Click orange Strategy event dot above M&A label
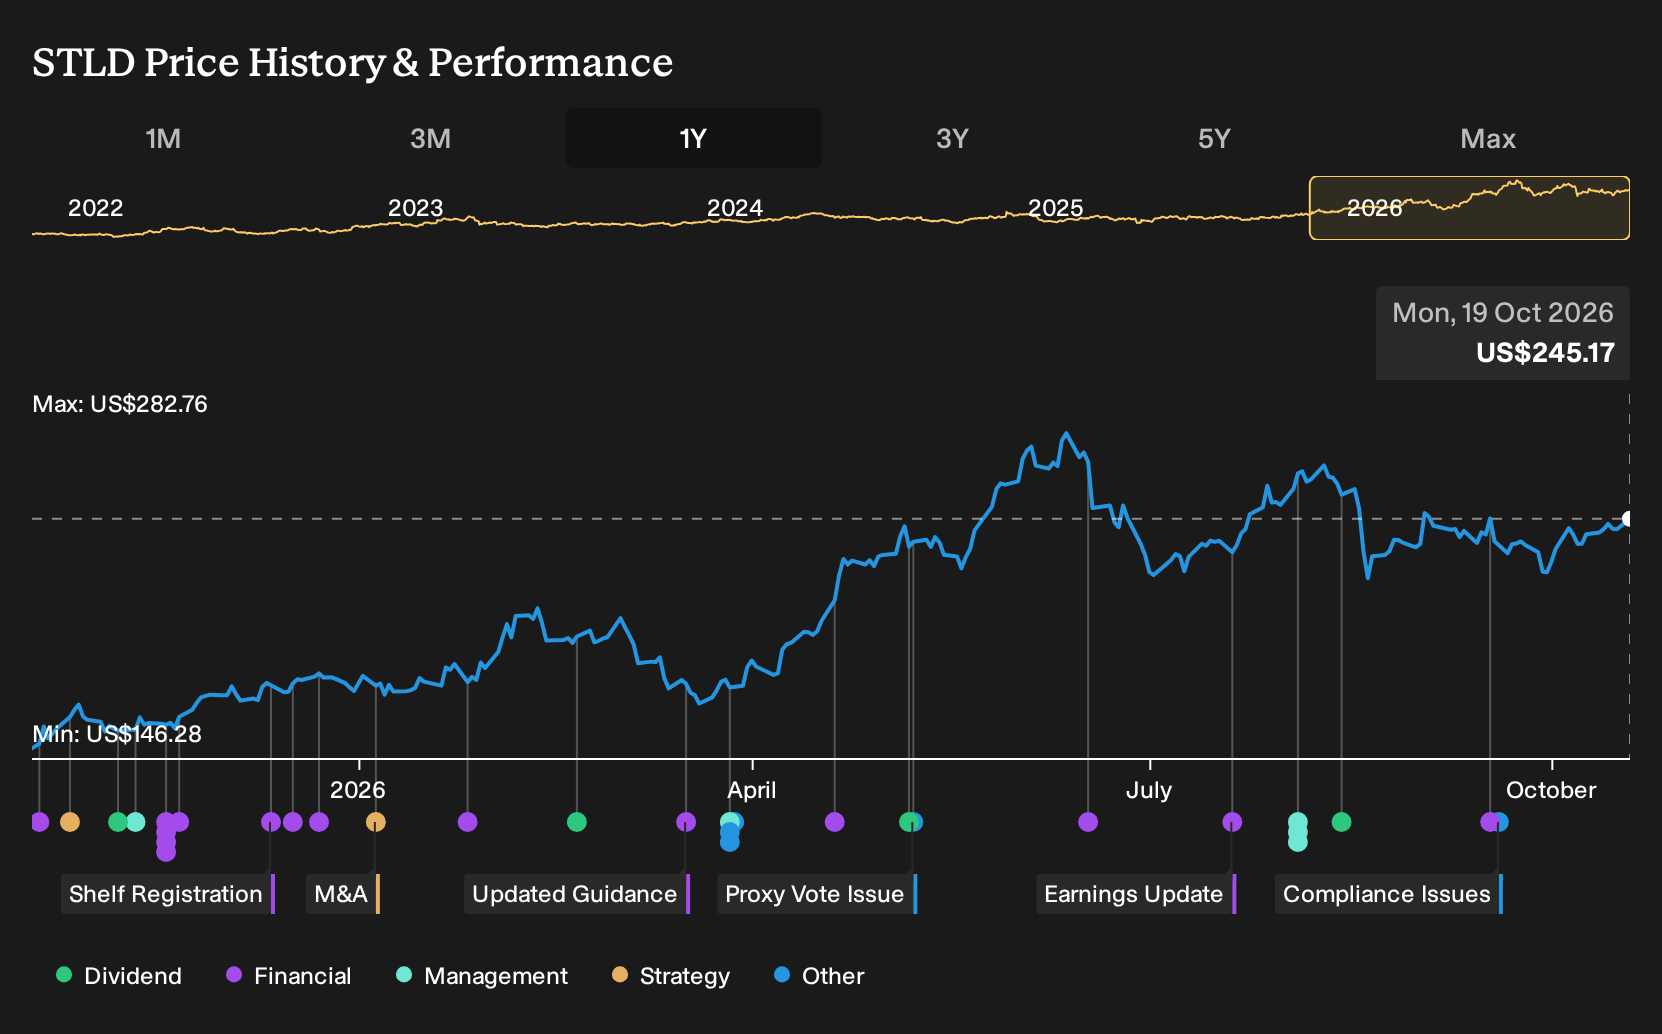The width and height of the screenshot is (1662, 1034). coord(375,822)
